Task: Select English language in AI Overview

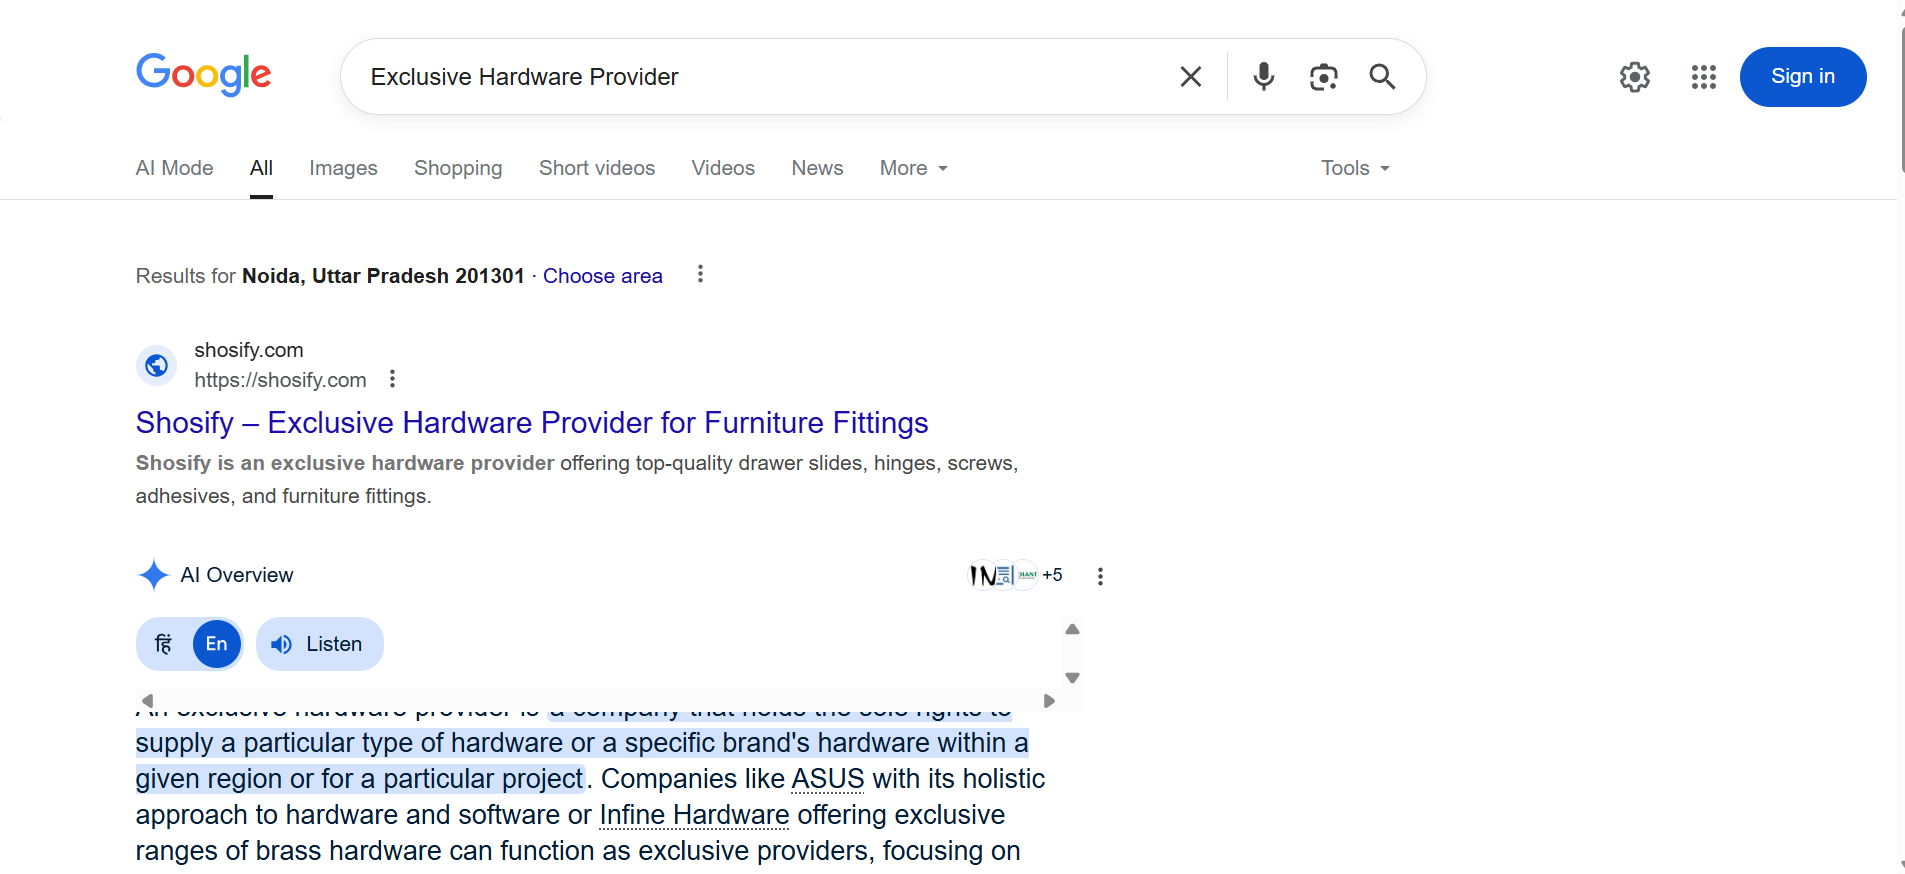Action: [x=216, y=644]
